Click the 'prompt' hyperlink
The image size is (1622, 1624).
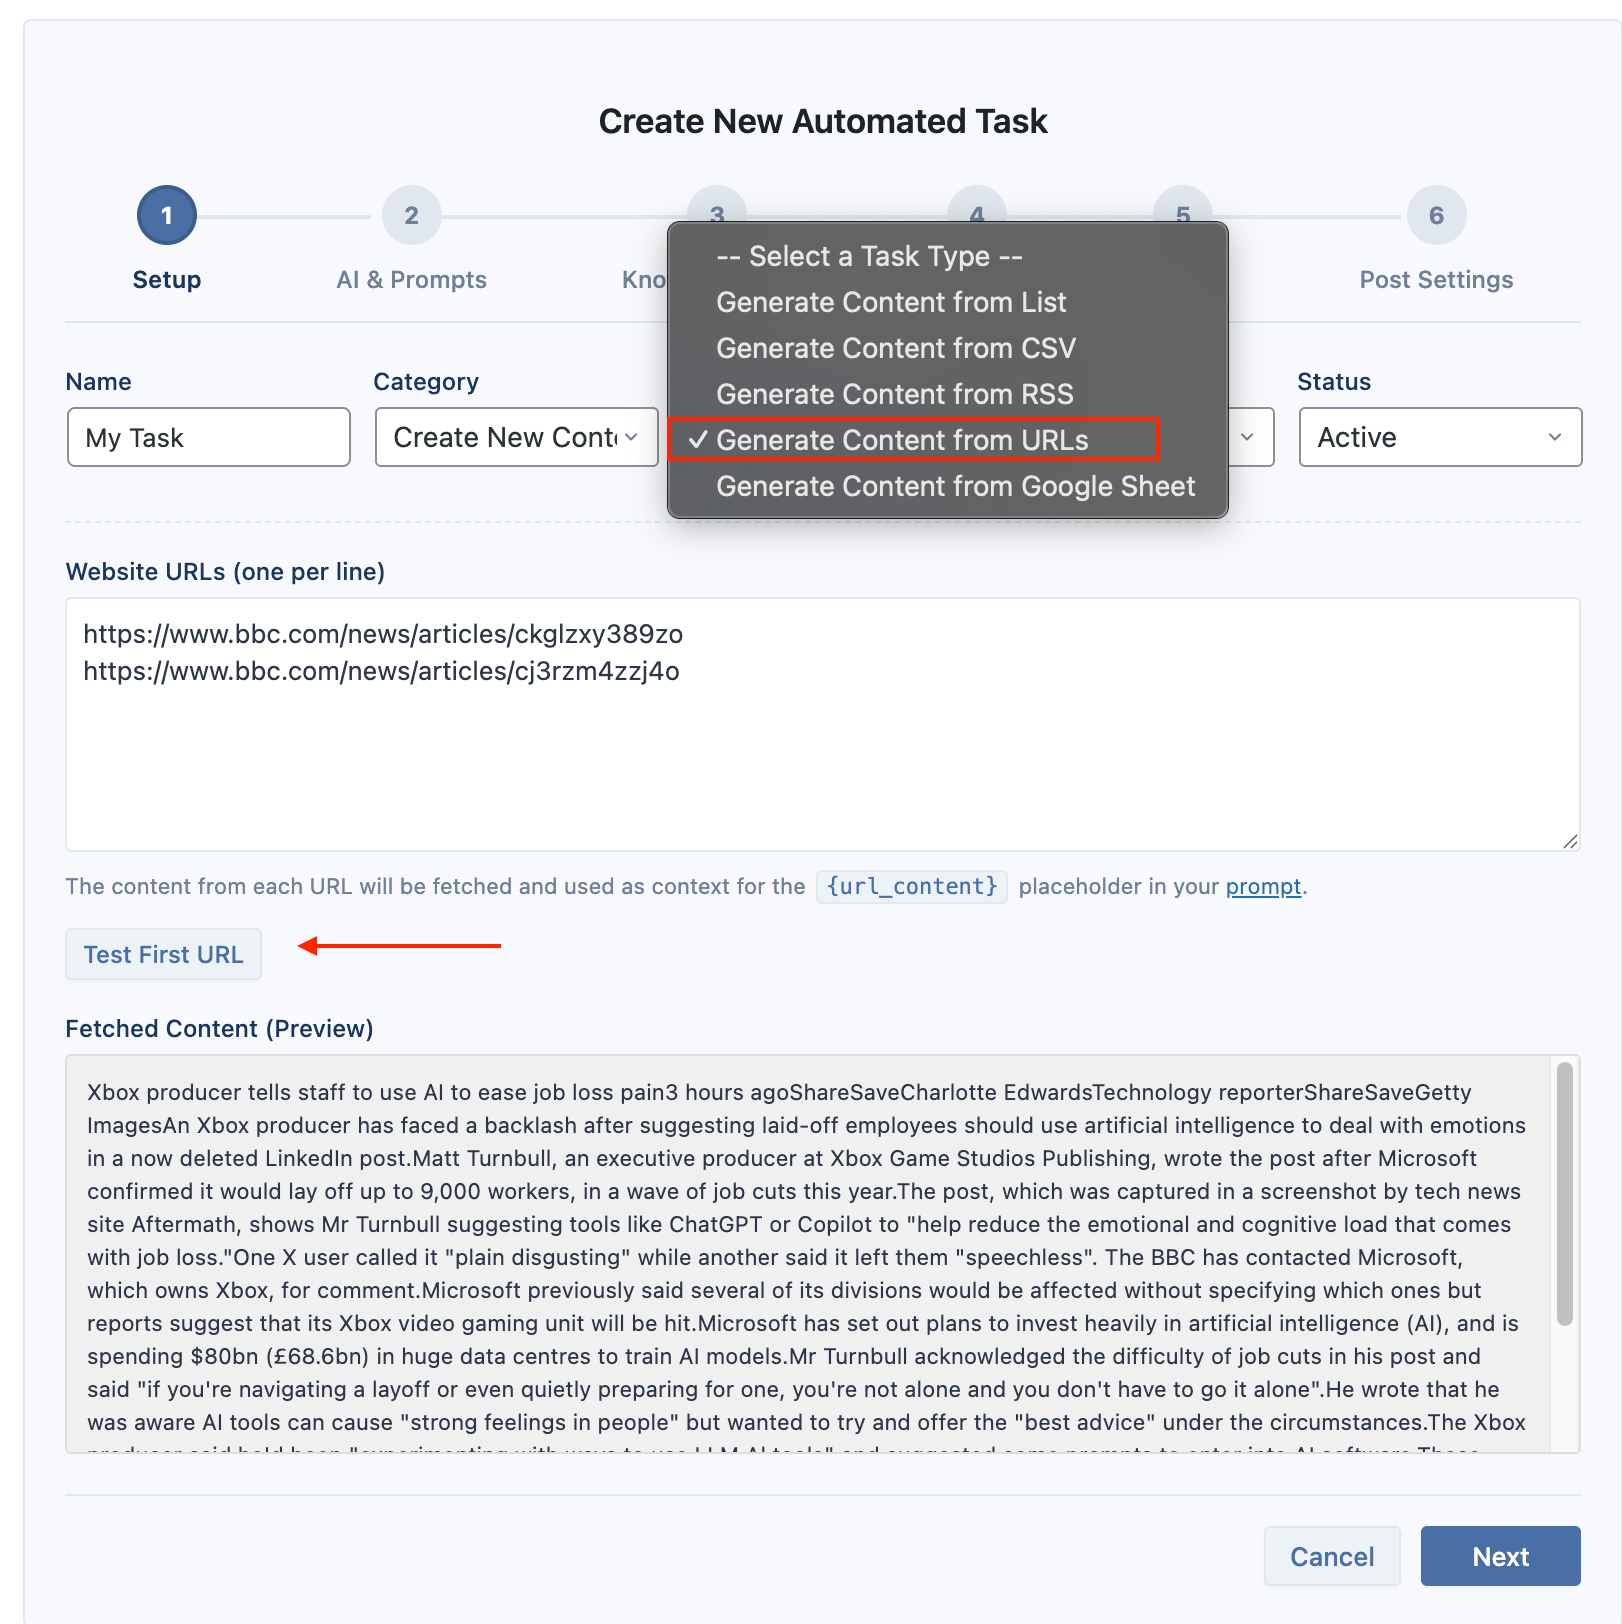coord(1263,887)
